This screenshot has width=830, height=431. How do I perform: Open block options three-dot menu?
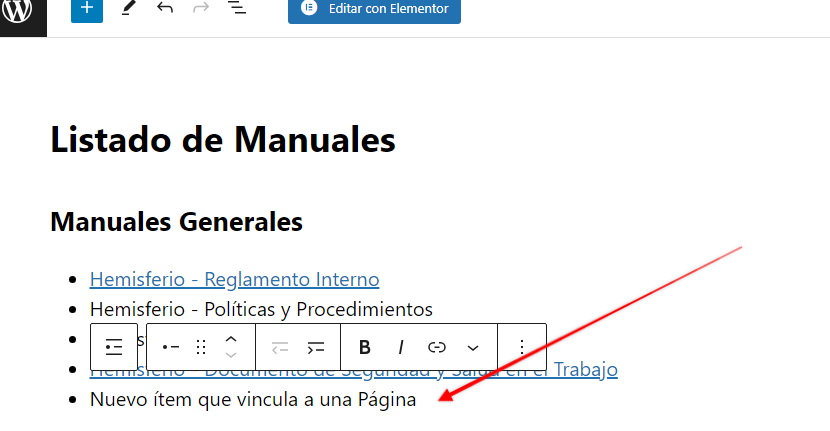pyautogui.click(x=521, y=348)
